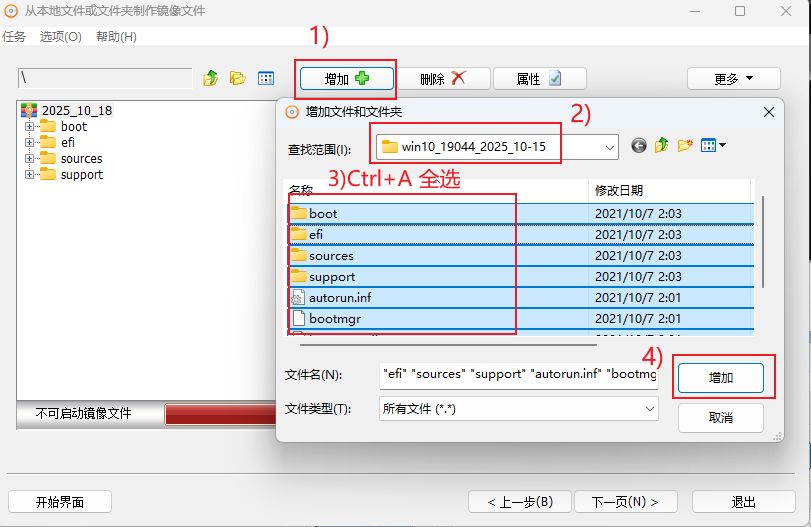Click the dialog's back navigation arrow icon
The height and width of the screenshot is (527, 811).
coord(639,146)
